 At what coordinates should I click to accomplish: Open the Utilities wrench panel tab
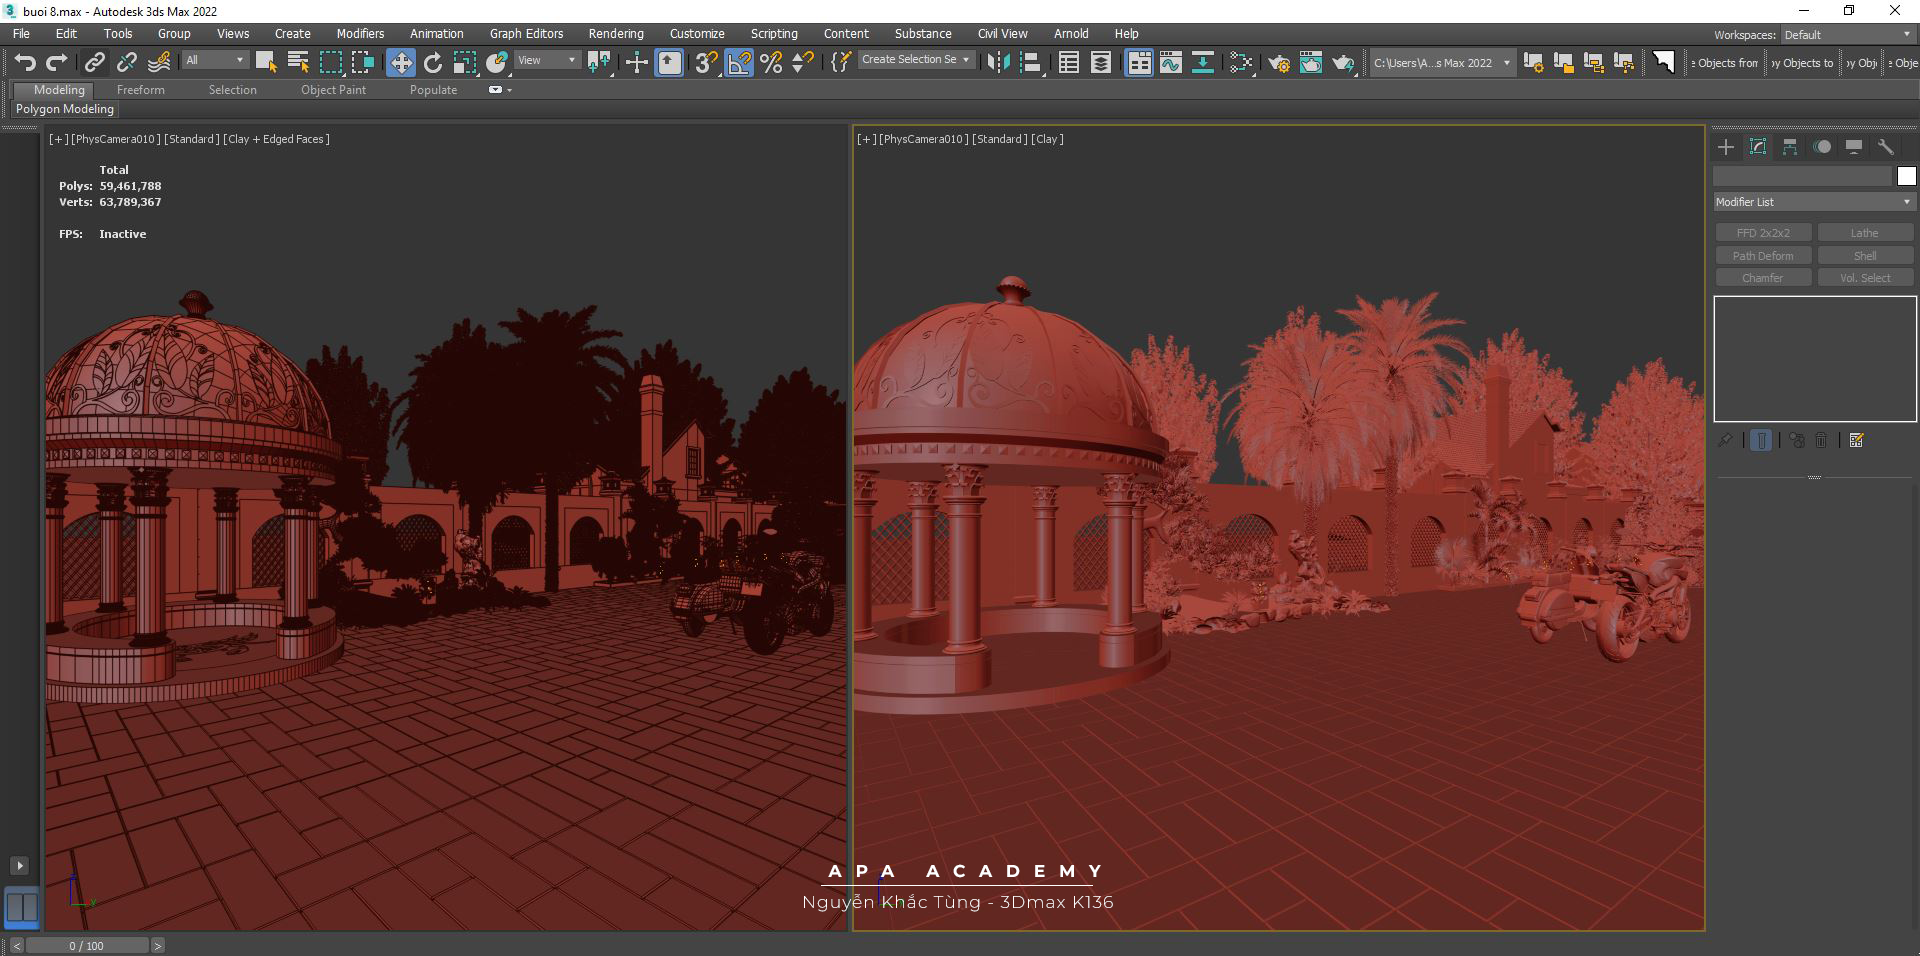(1885, 147)
